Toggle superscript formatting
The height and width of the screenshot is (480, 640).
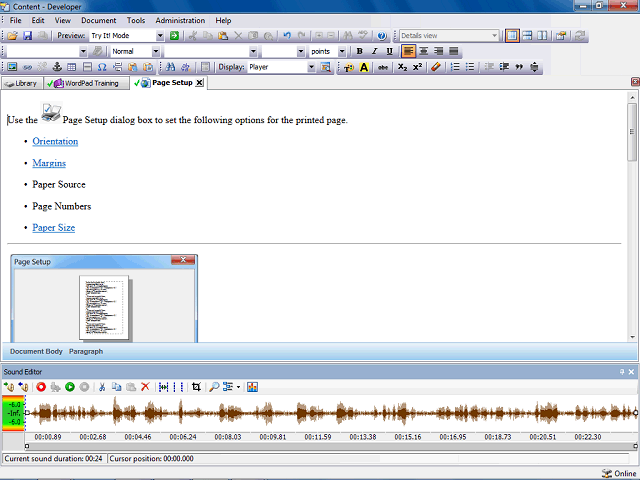pyautogui.click(x=417, y=67)
